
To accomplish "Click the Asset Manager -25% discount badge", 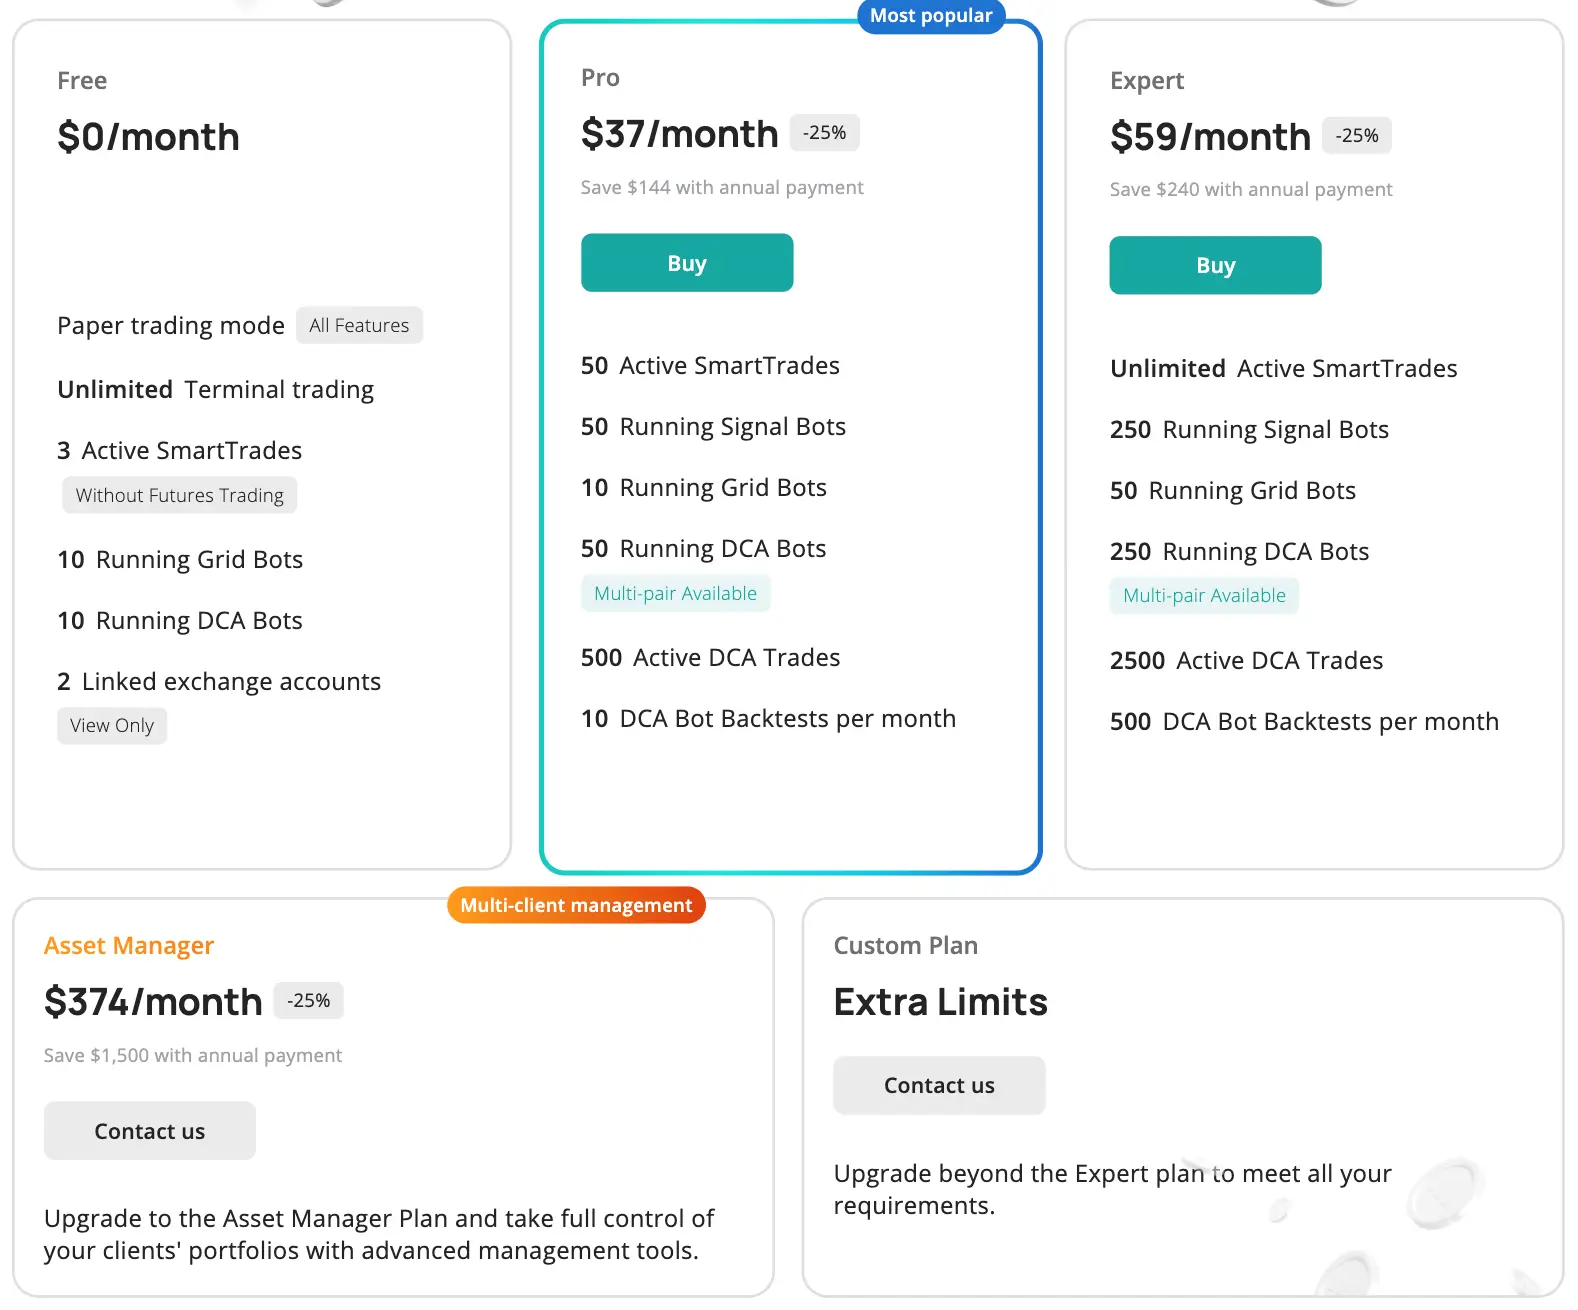I will tap(308, 1000).
